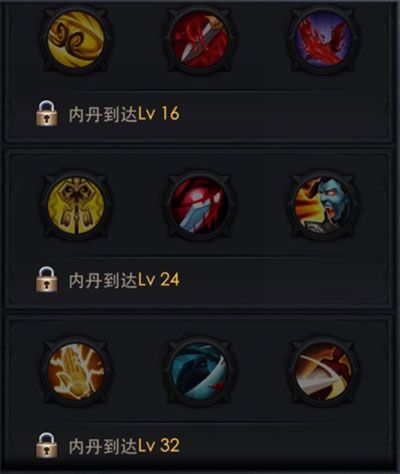Select the golden ornate armor skill icon

[x=76, y=205]
